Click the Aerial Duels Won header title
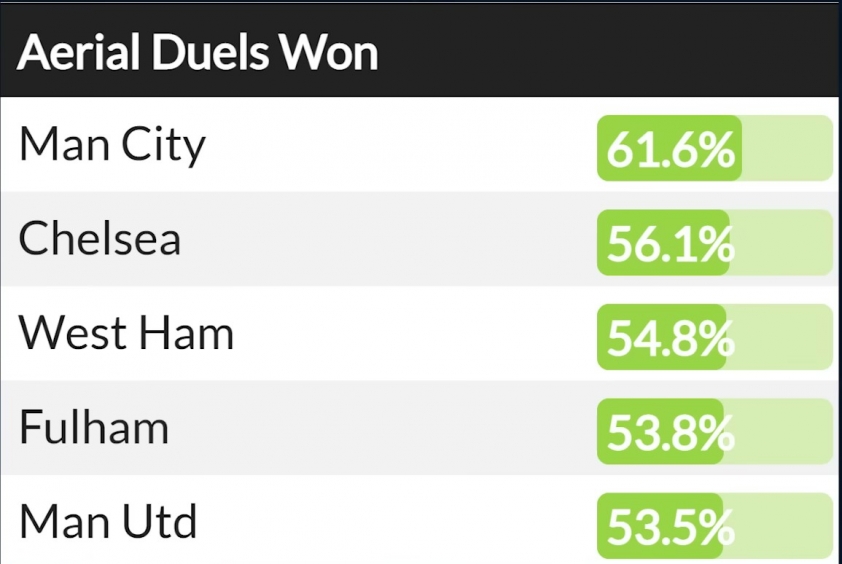The height and width of the screenshot is (564, 842). [198, 52]
